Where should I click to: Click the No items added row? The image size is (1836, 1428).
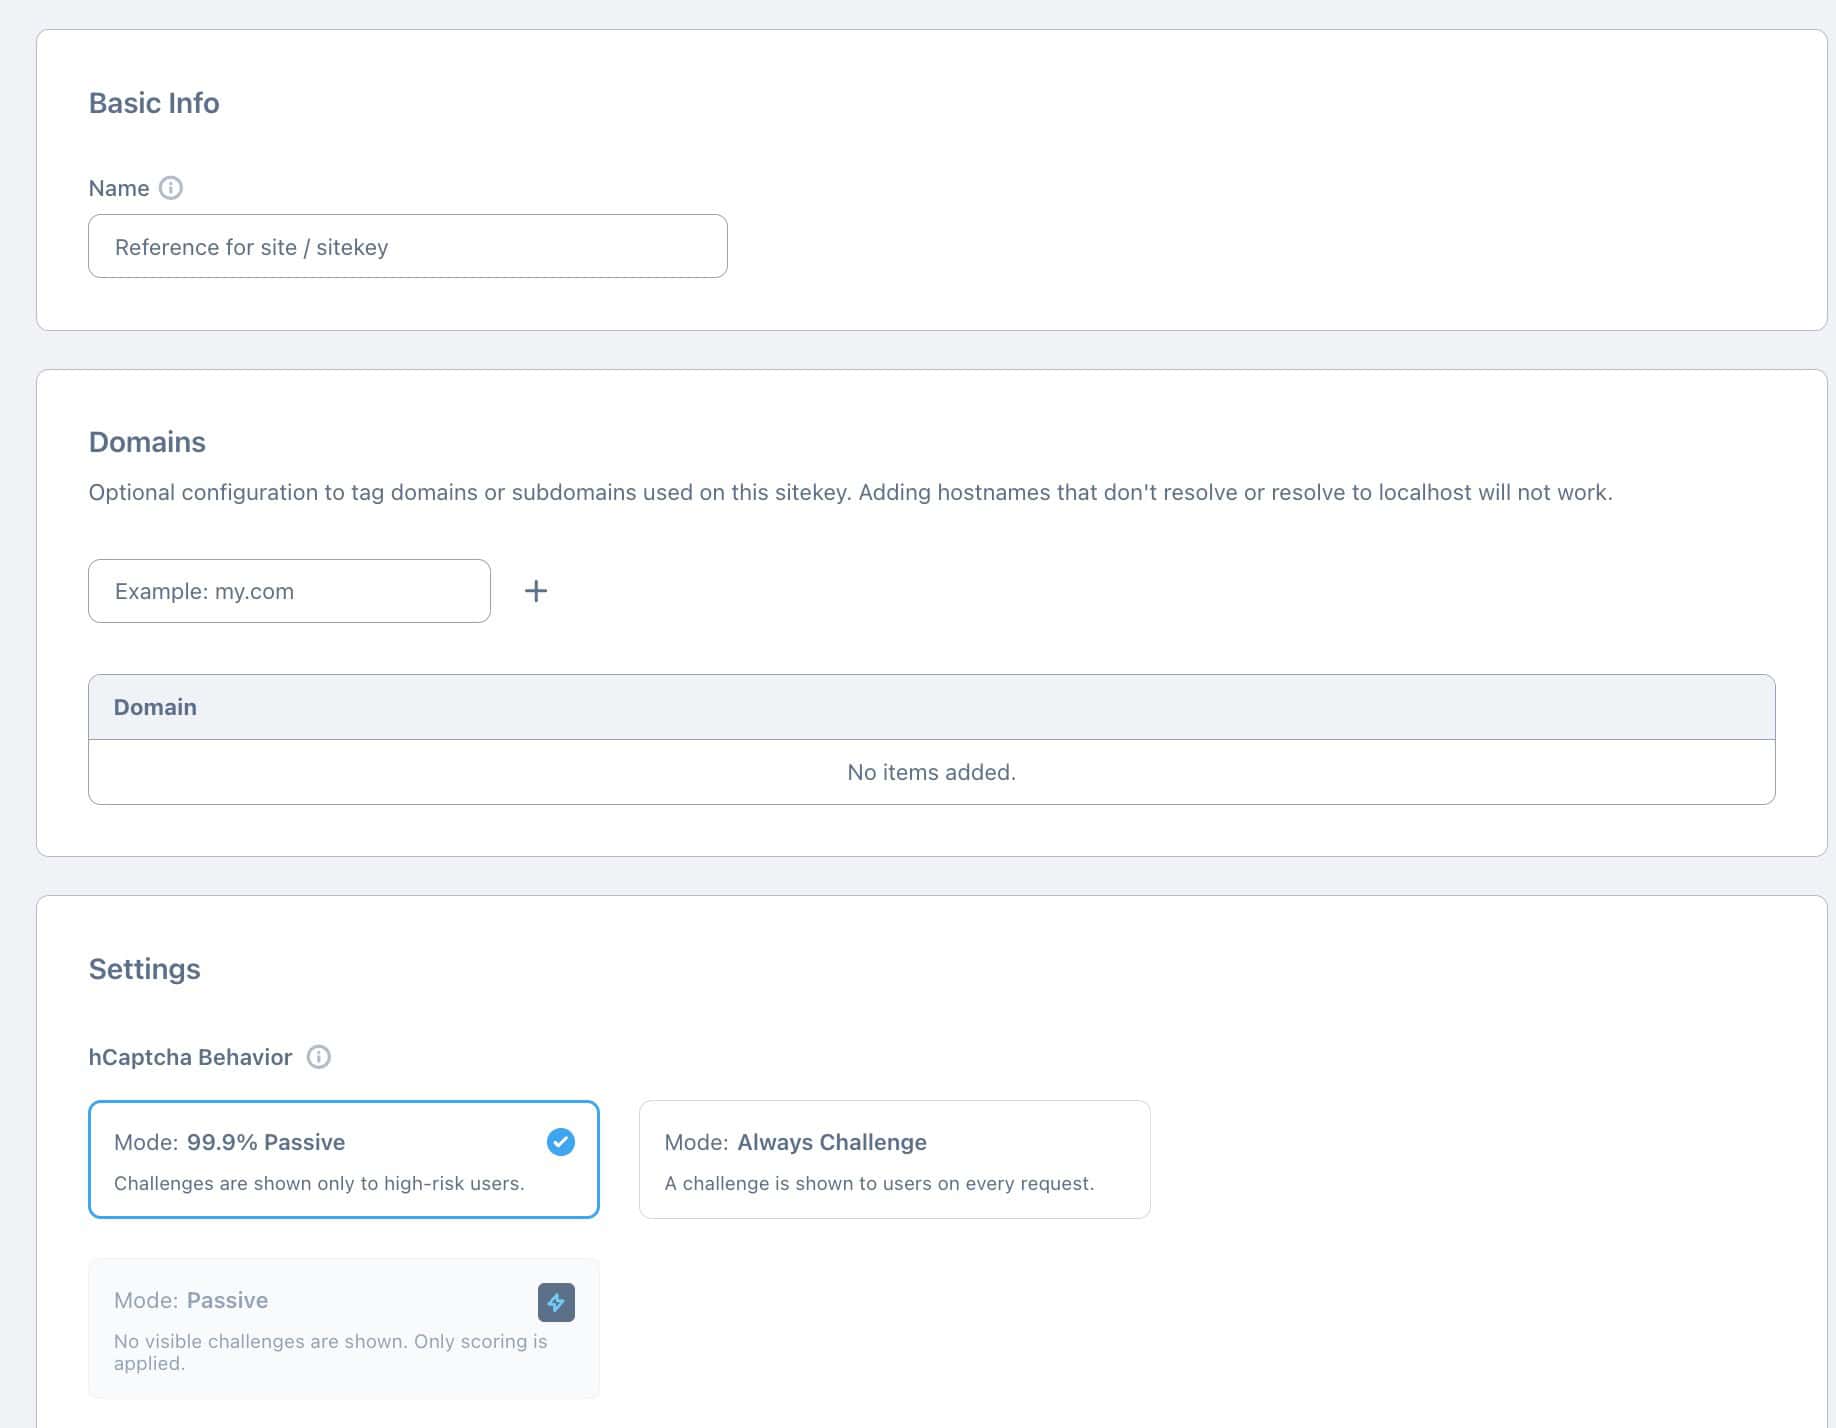[x=930, y=771]
